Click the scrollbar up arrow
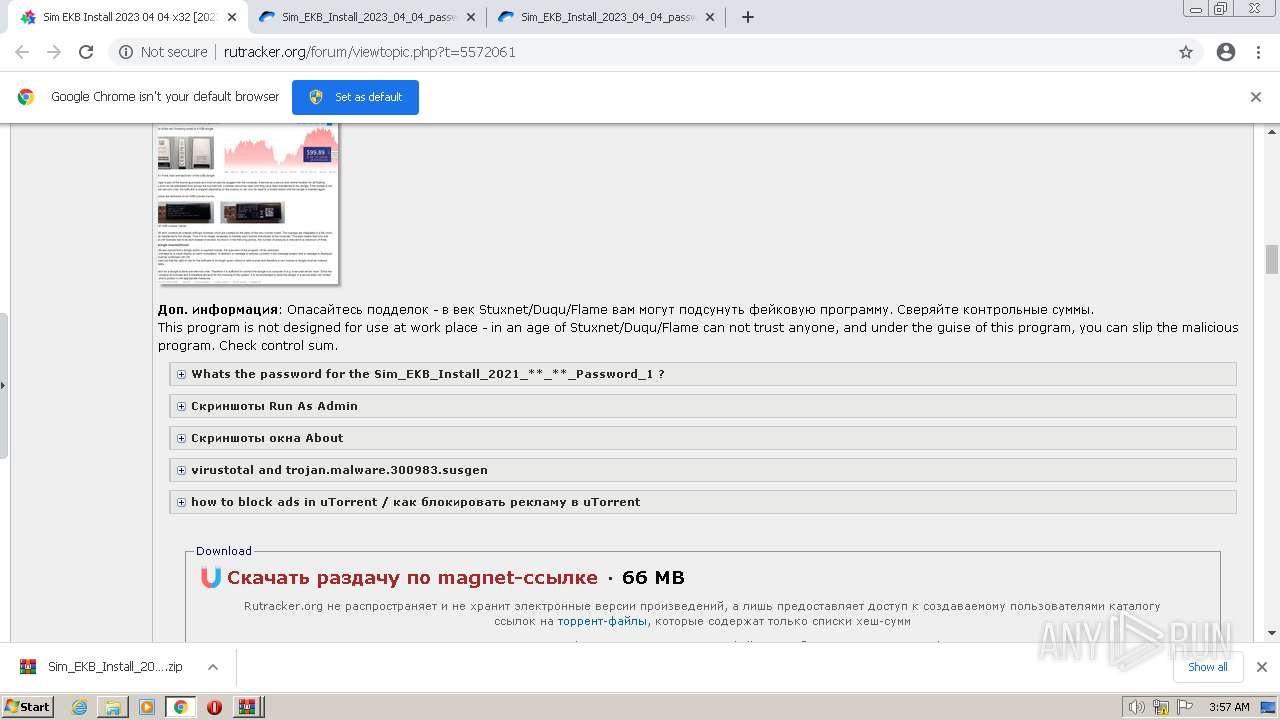Viewport: 1280px width, 720px height. pyautogui.click(x=1272, y=131)
